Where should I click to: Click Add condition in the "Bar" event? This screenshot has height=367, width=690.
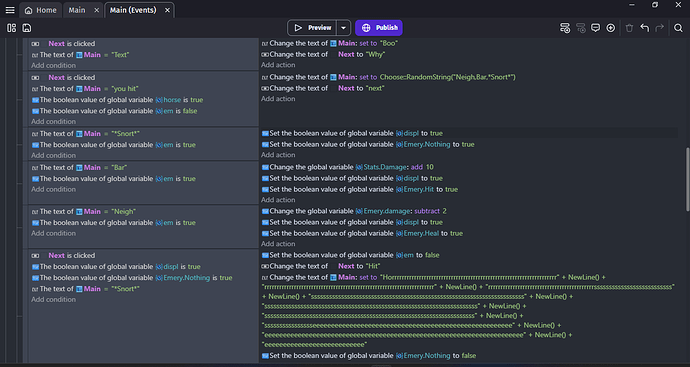click(53, 189)
